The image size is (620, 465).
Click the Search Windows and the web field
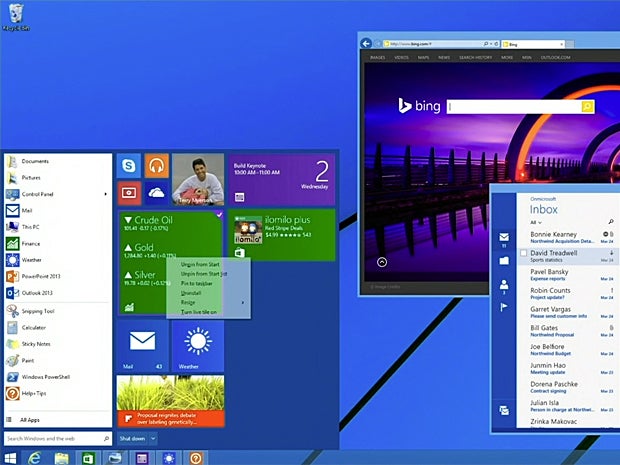point(58,439)
